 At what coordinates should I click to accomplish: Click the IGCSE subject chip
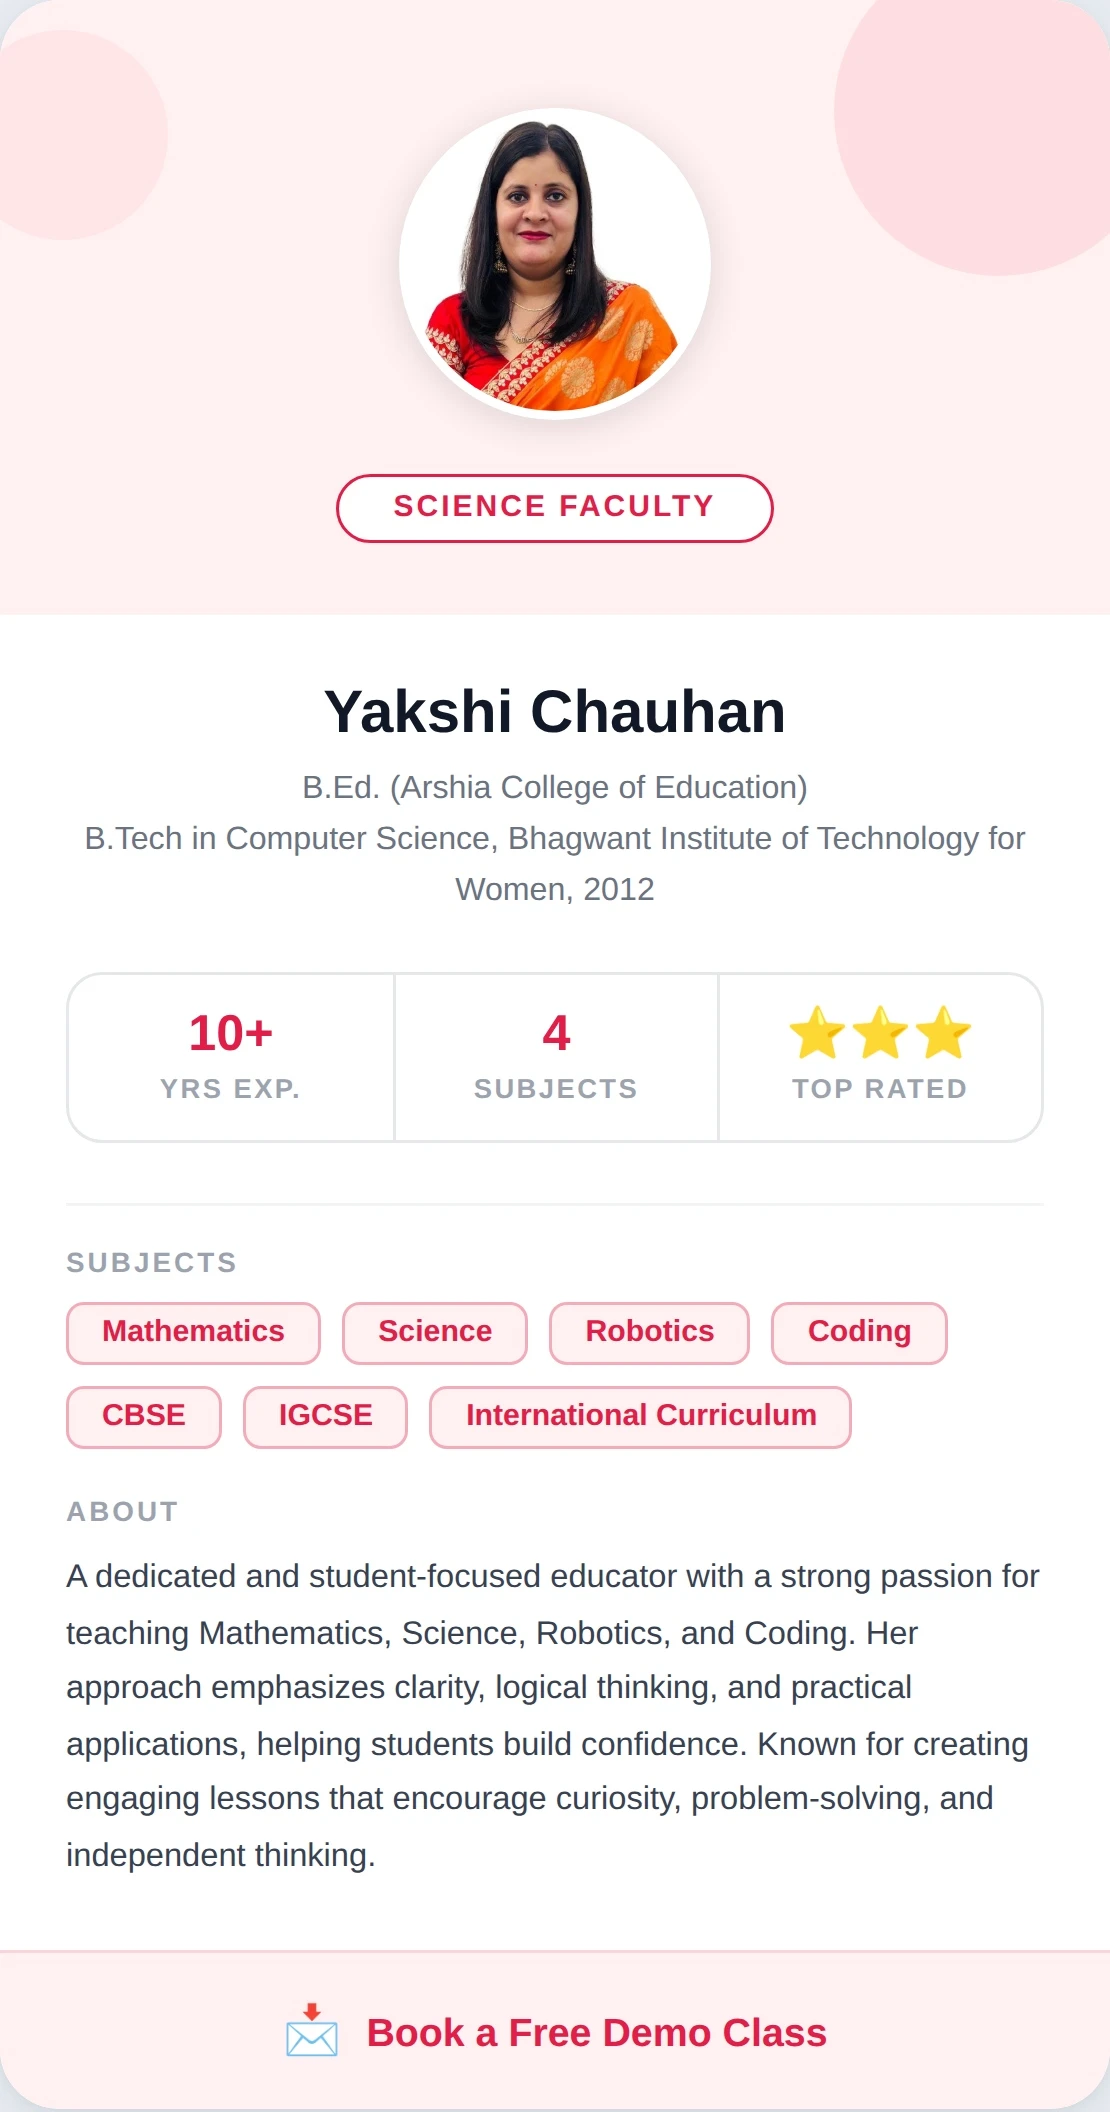(324, 1416)
